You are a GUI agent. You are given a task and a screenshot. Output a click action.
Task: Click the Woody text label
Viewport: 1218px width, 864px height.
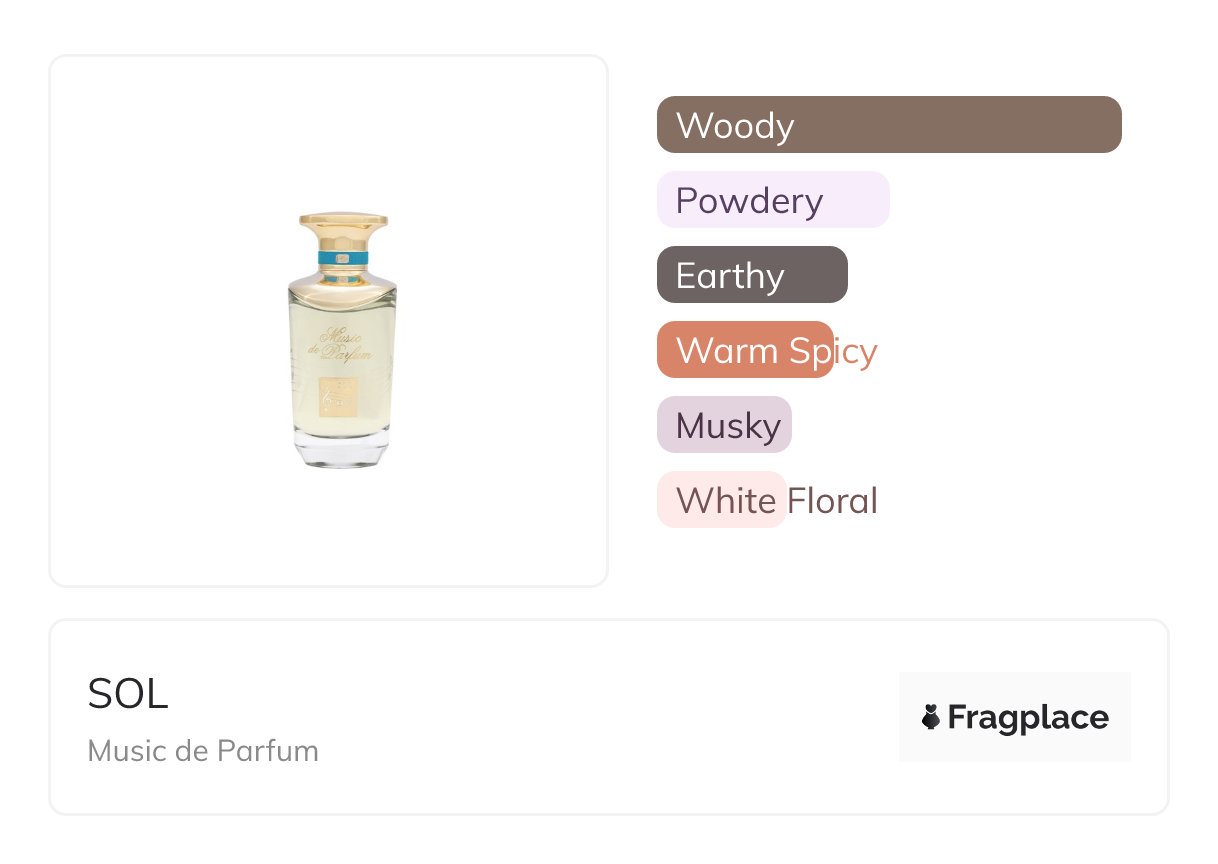point(735,126)
